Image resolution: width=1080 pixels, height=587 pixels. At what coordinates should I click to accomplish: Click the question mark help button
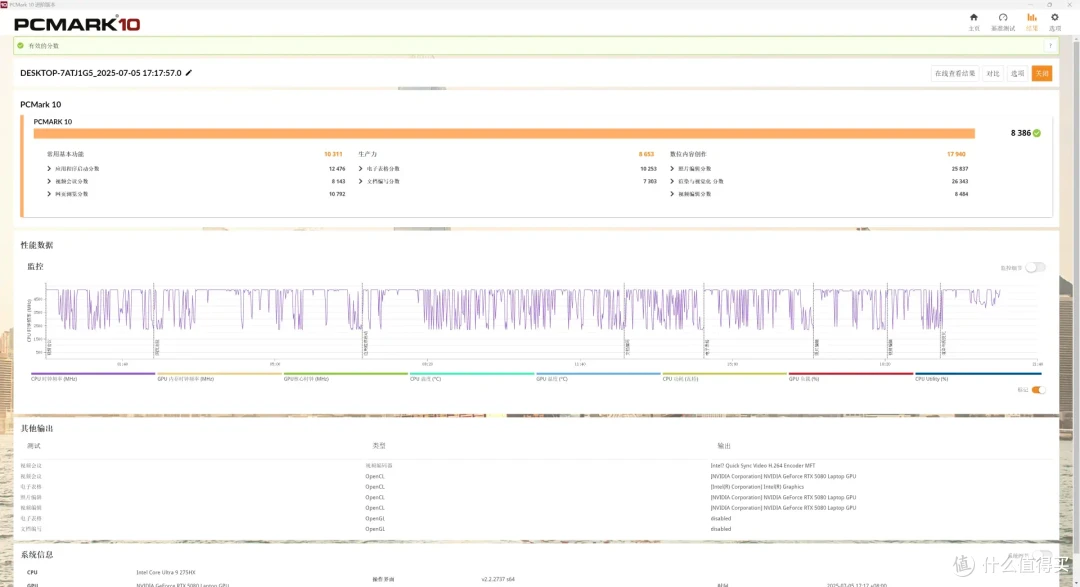pyautogui.click(x=1050, y=45)
